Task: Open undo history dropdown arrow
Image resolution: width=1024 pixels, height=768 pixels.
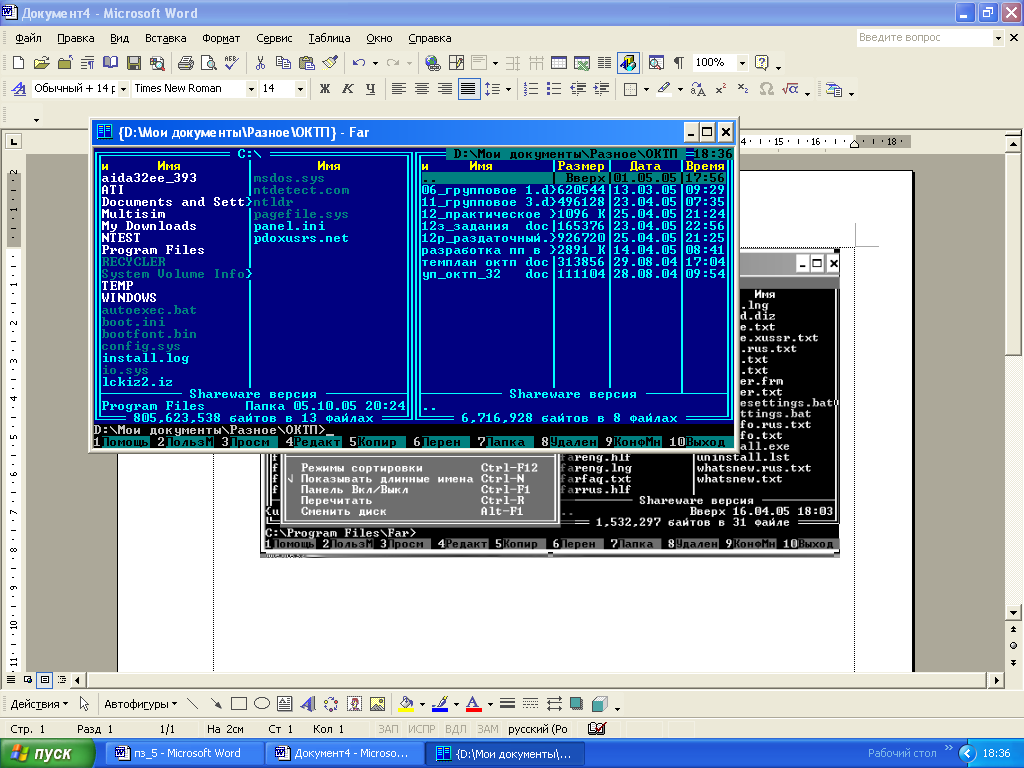Action: pos(375,63)
